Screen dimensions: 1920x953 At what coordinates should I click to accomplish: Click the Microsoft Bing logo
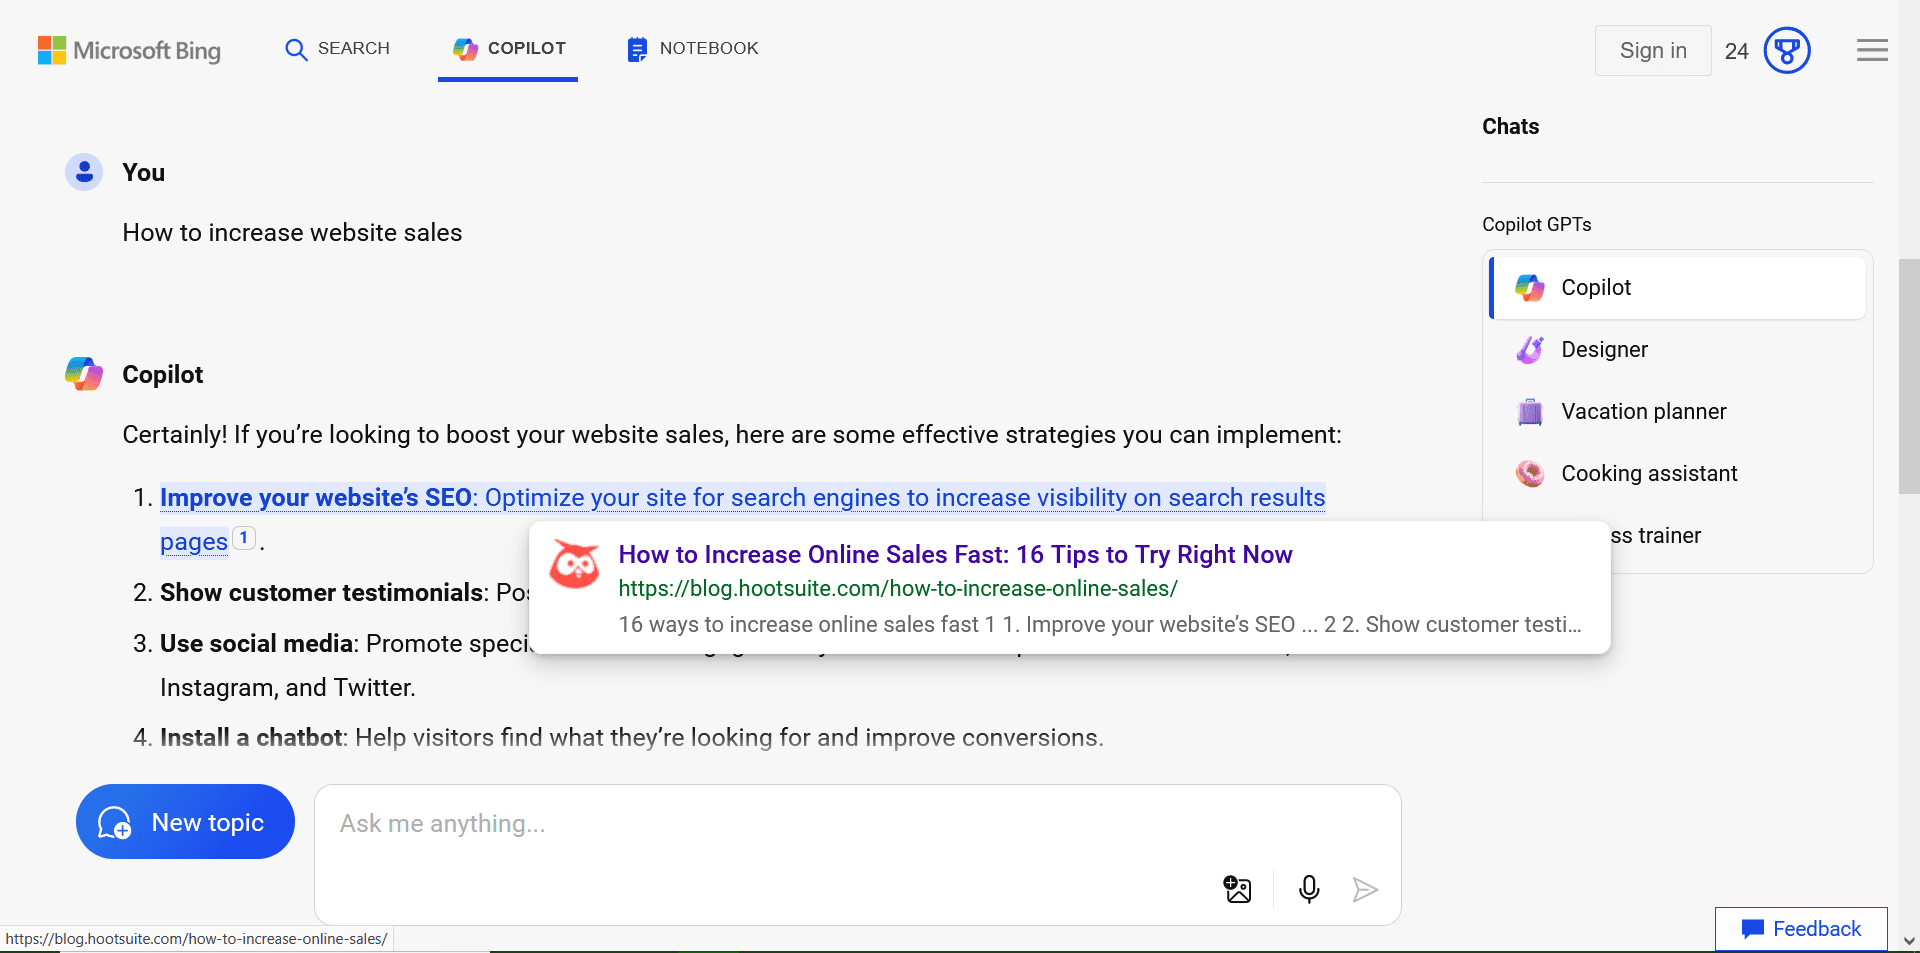(129, 50)
